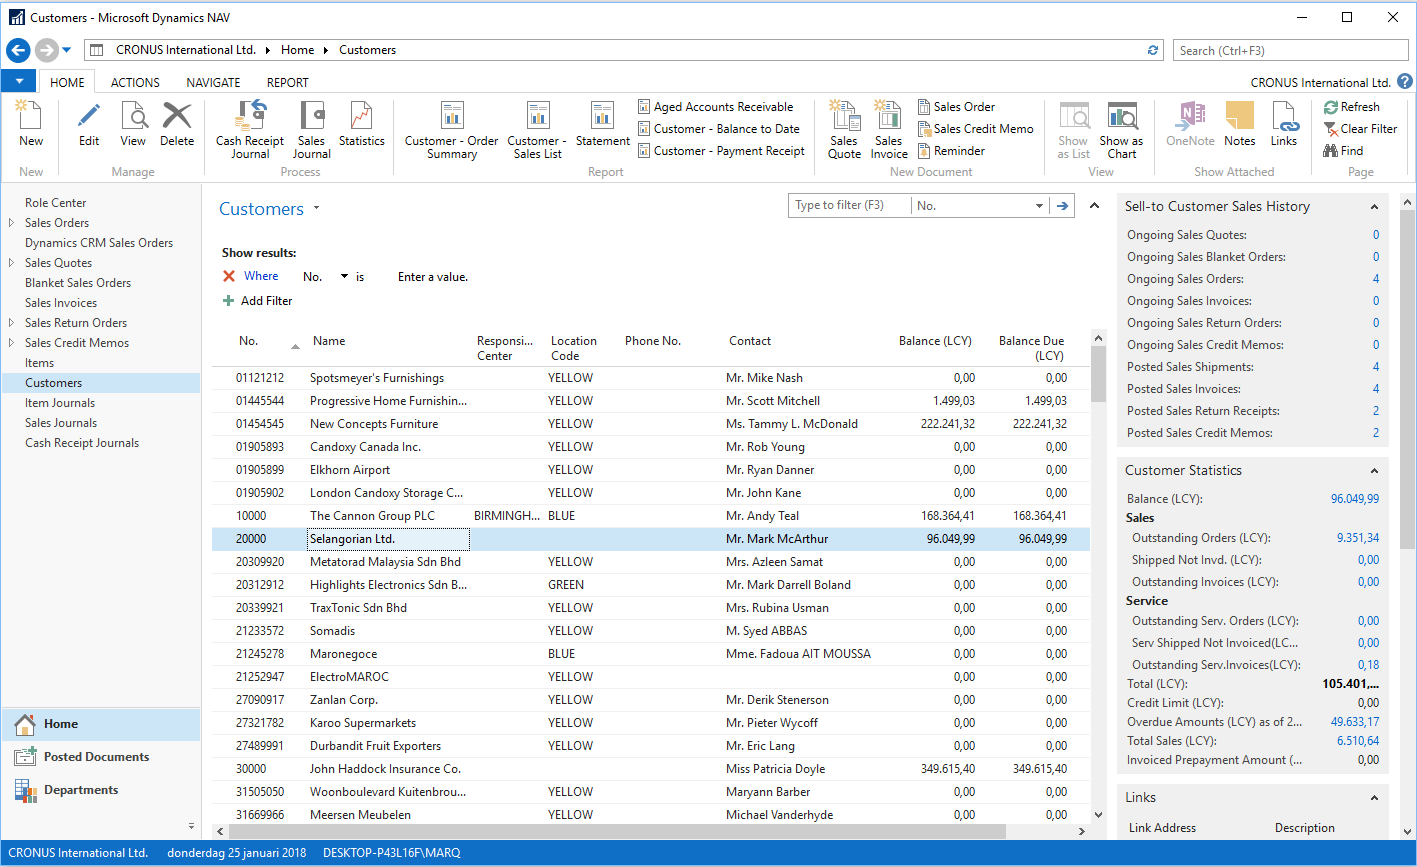Click Total Sales value 6.510,64
The height and width of the screenshot is (867, 1417).
[1358, 741]
